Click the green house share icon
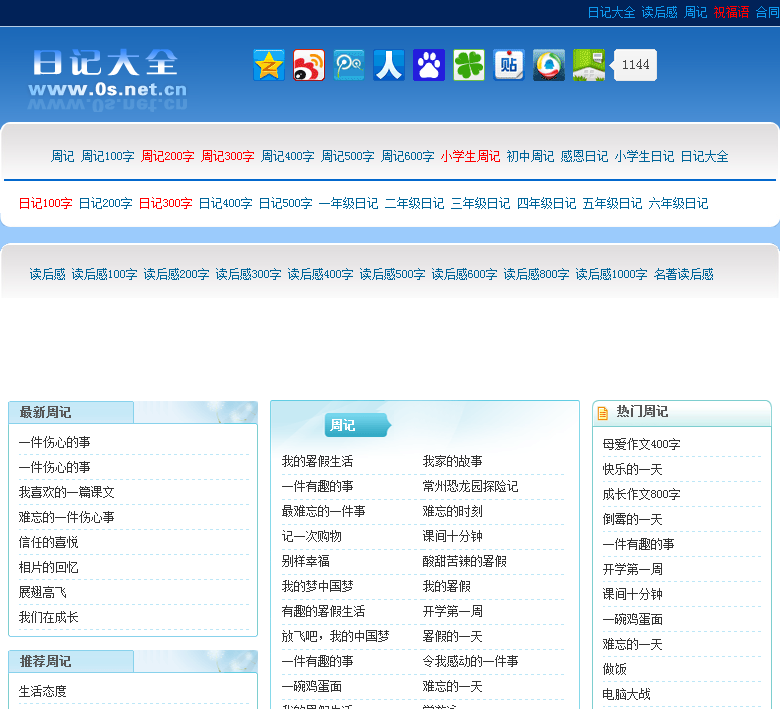The width and height of the screenshot is (780, 709). [589, 65]
